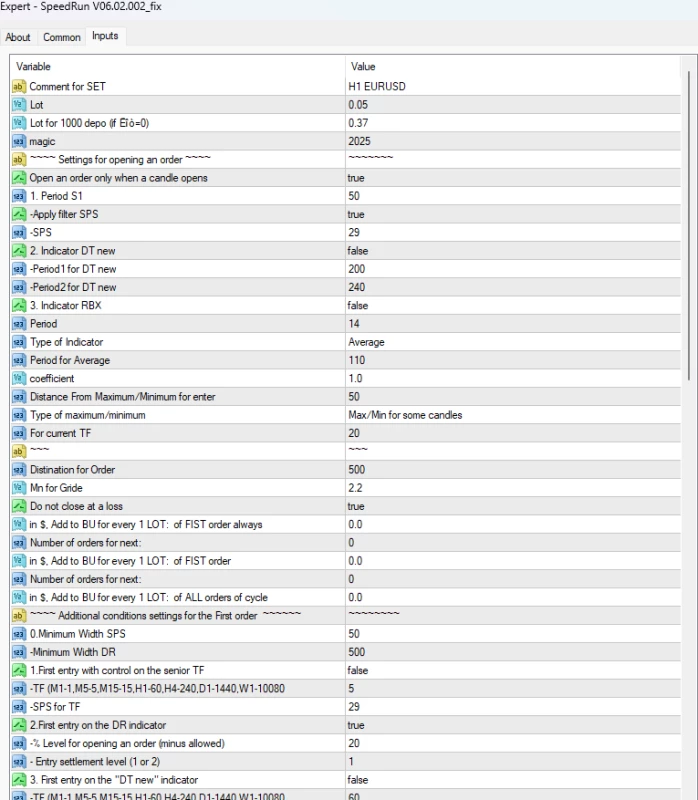The image size is (698, 800).
Task: Click the Variable column header
Action: (176, 66)
